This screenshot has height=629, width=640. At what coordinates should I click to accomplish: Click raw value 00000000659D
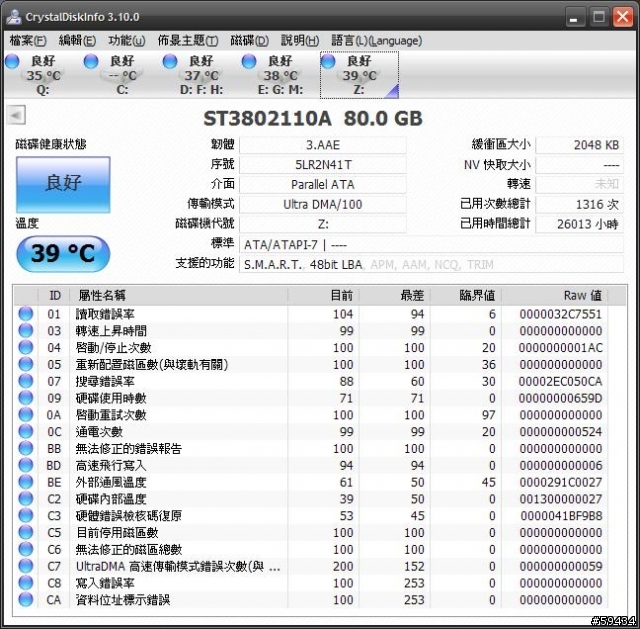click(x=560, y=398)
